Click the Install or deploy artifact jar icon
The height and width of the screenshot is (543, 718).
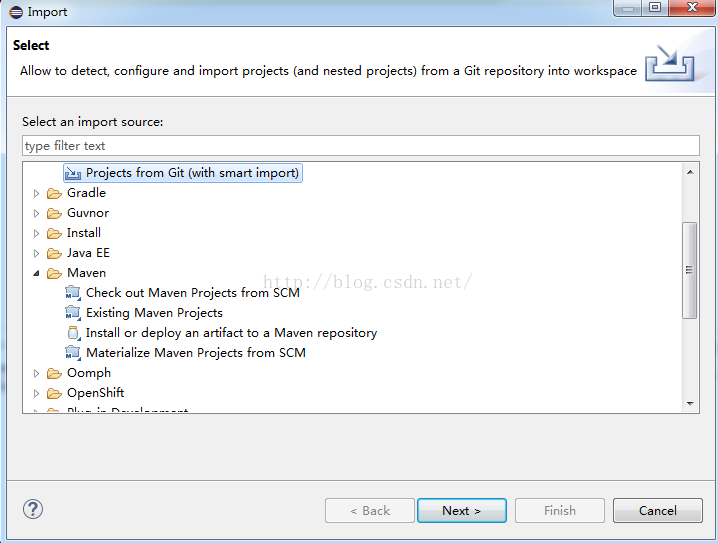[73, 333]
